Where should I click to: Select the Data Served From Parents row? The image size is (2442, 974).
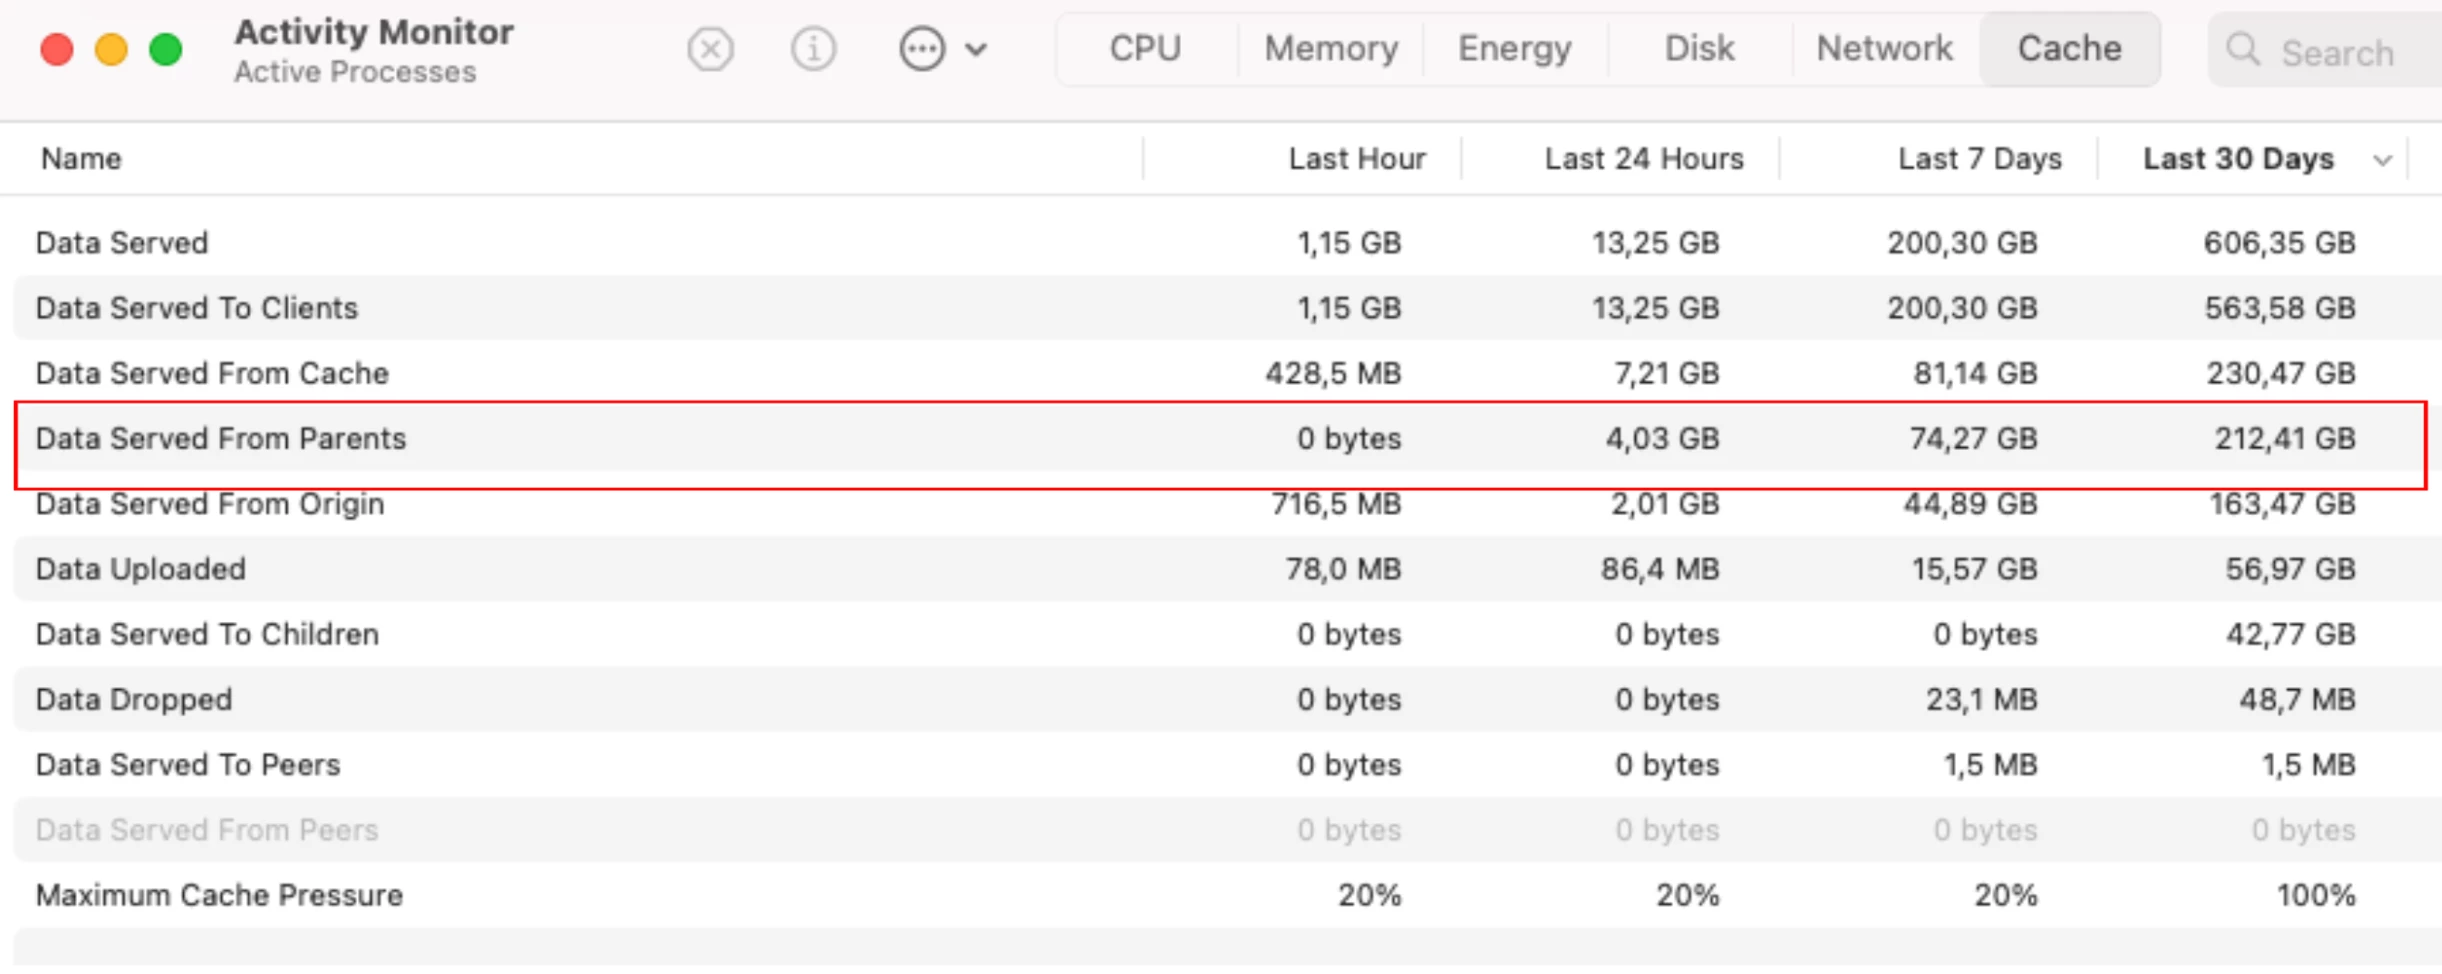1228,438
